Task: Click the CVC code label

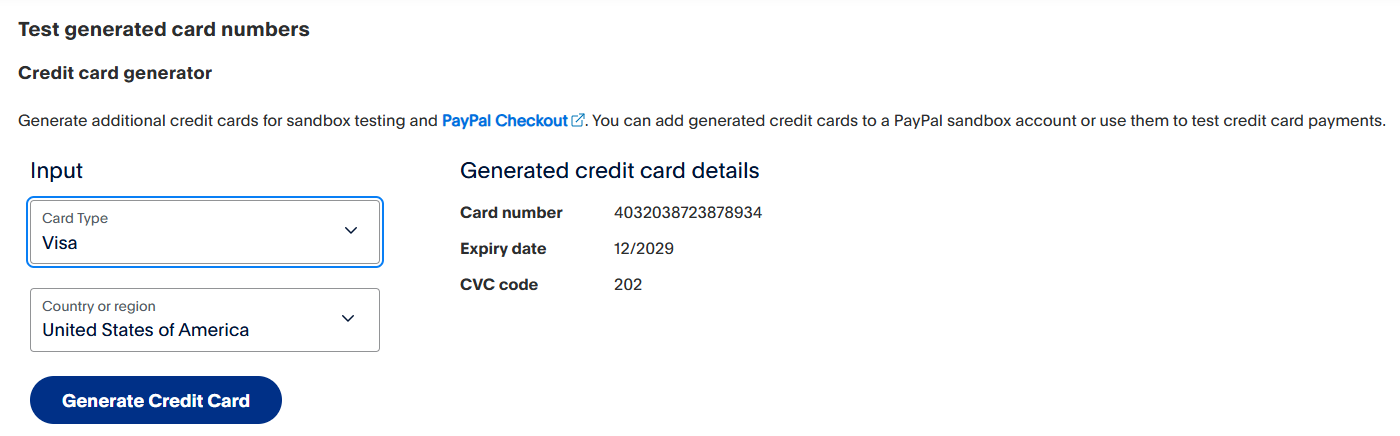Action: pyautogui.click(x=499, y=285)
